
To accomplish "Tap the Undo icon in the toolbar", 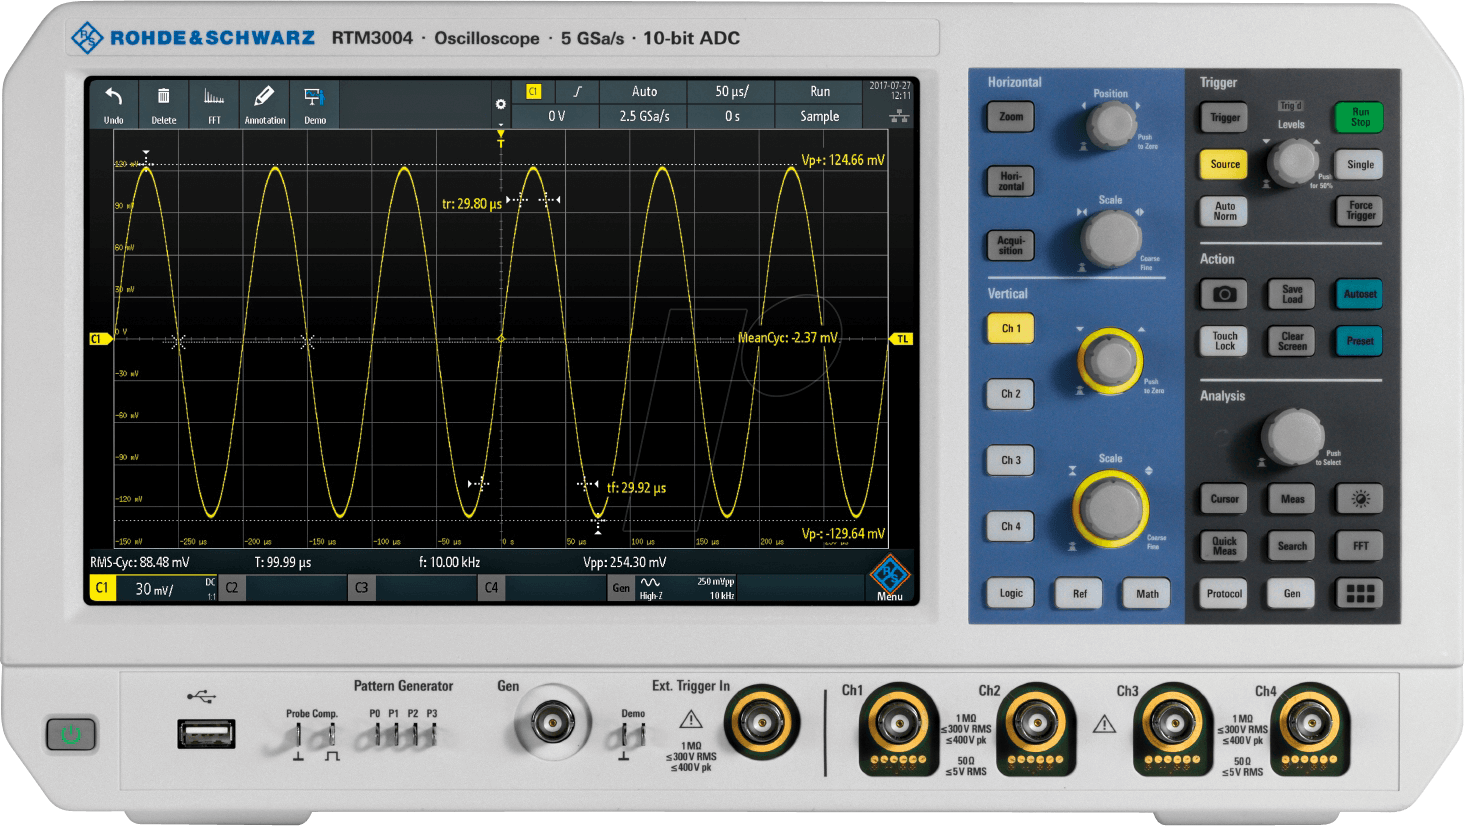I will (114, 103).
